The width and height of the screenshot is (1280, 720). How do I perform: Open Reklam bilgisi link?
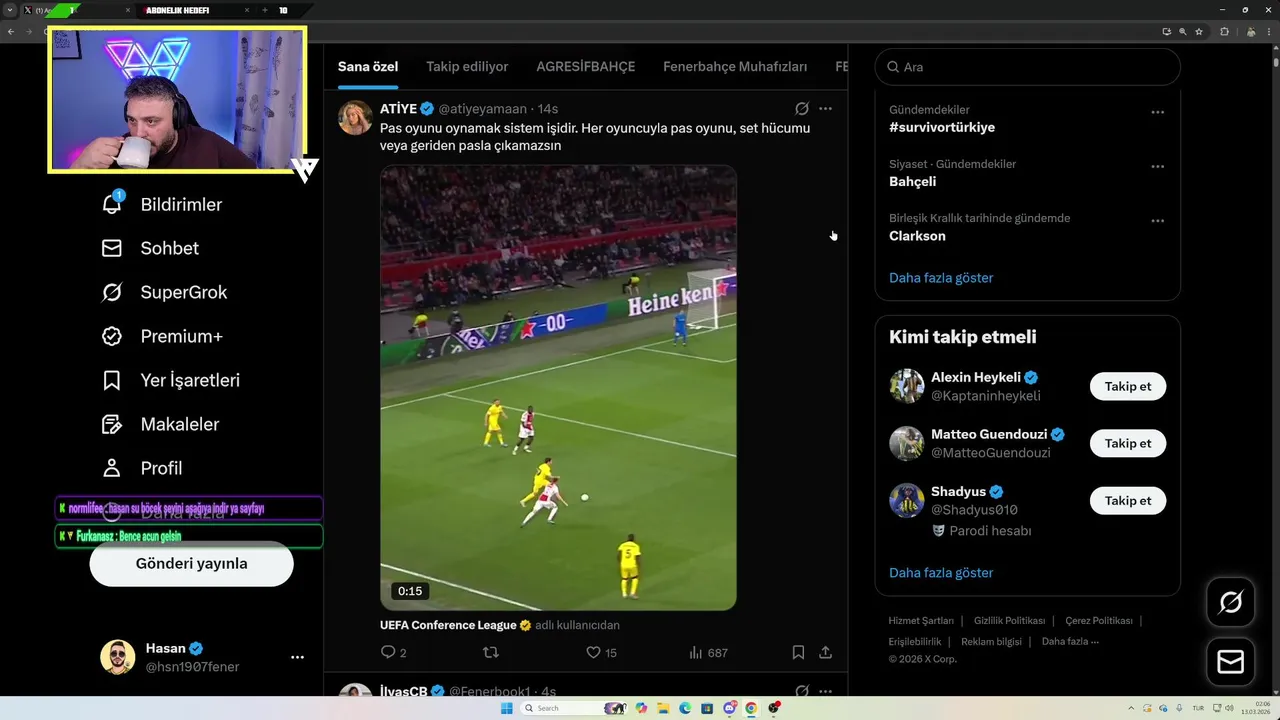tap(991, 642)
